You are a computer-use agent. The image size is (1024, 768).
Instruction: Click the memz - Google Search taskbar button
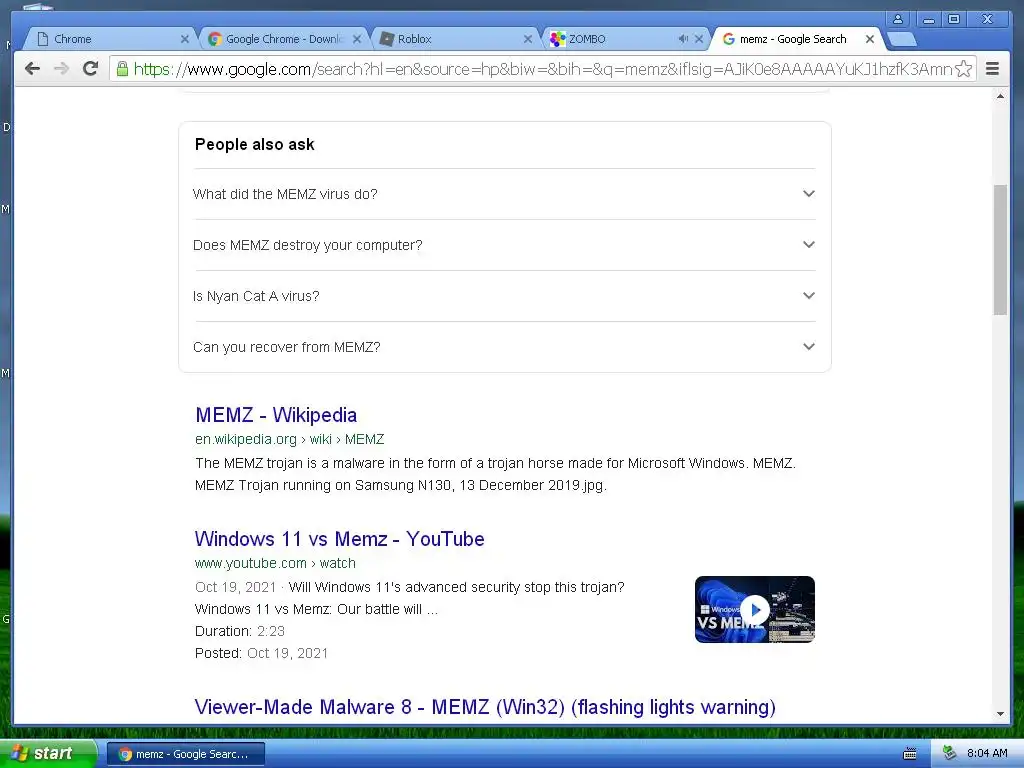(185, 754)
